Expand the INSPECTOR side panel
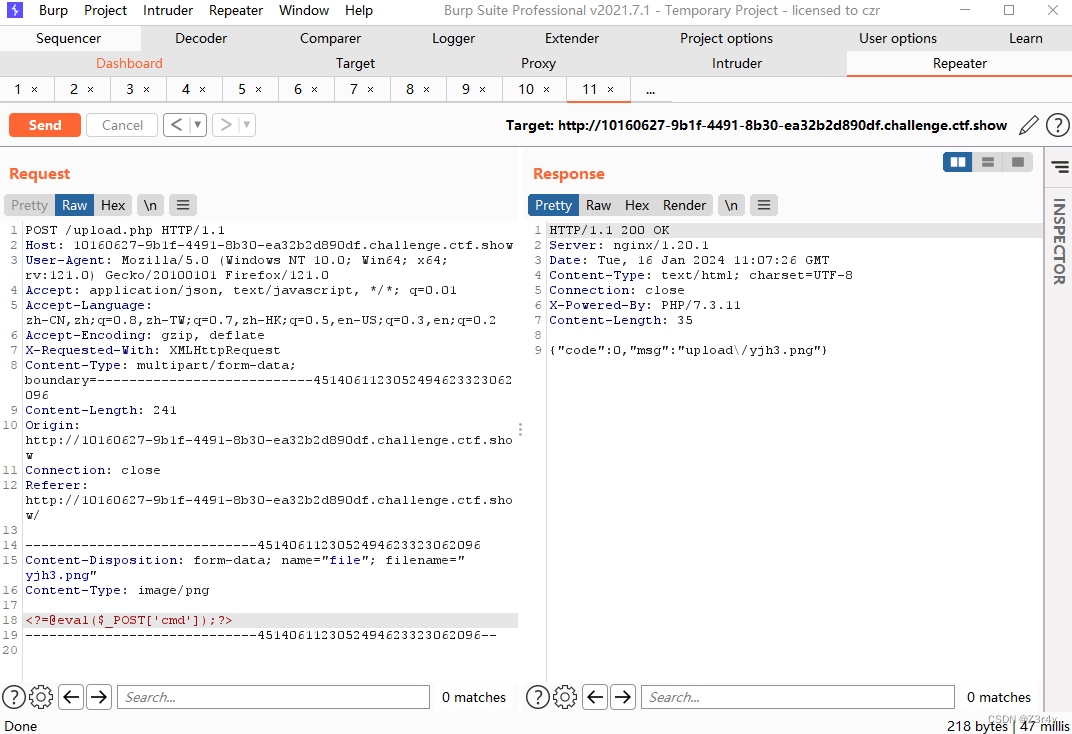The image size is (1072, 734). coord(1059,241)
